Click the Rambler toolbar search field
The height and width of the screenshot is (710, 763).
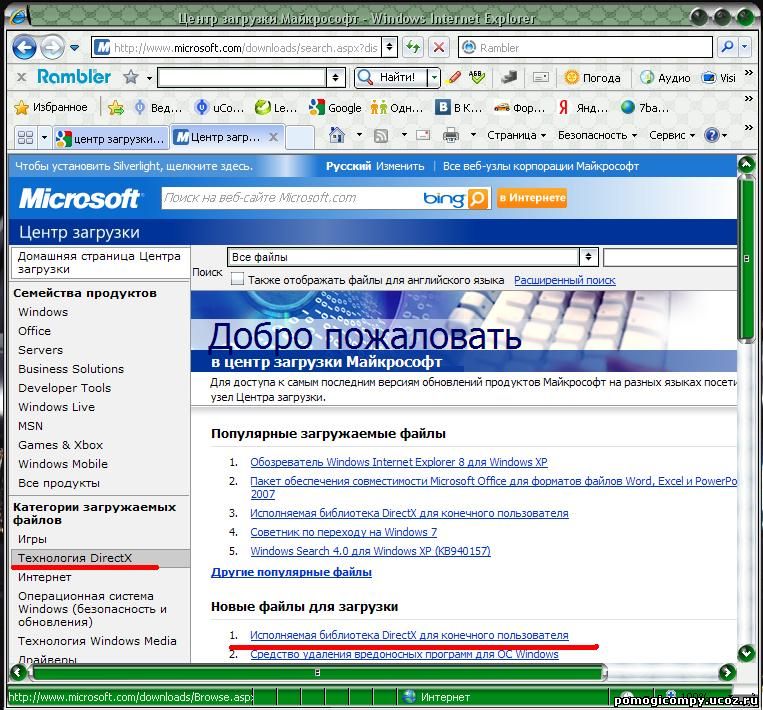(242, 77)
